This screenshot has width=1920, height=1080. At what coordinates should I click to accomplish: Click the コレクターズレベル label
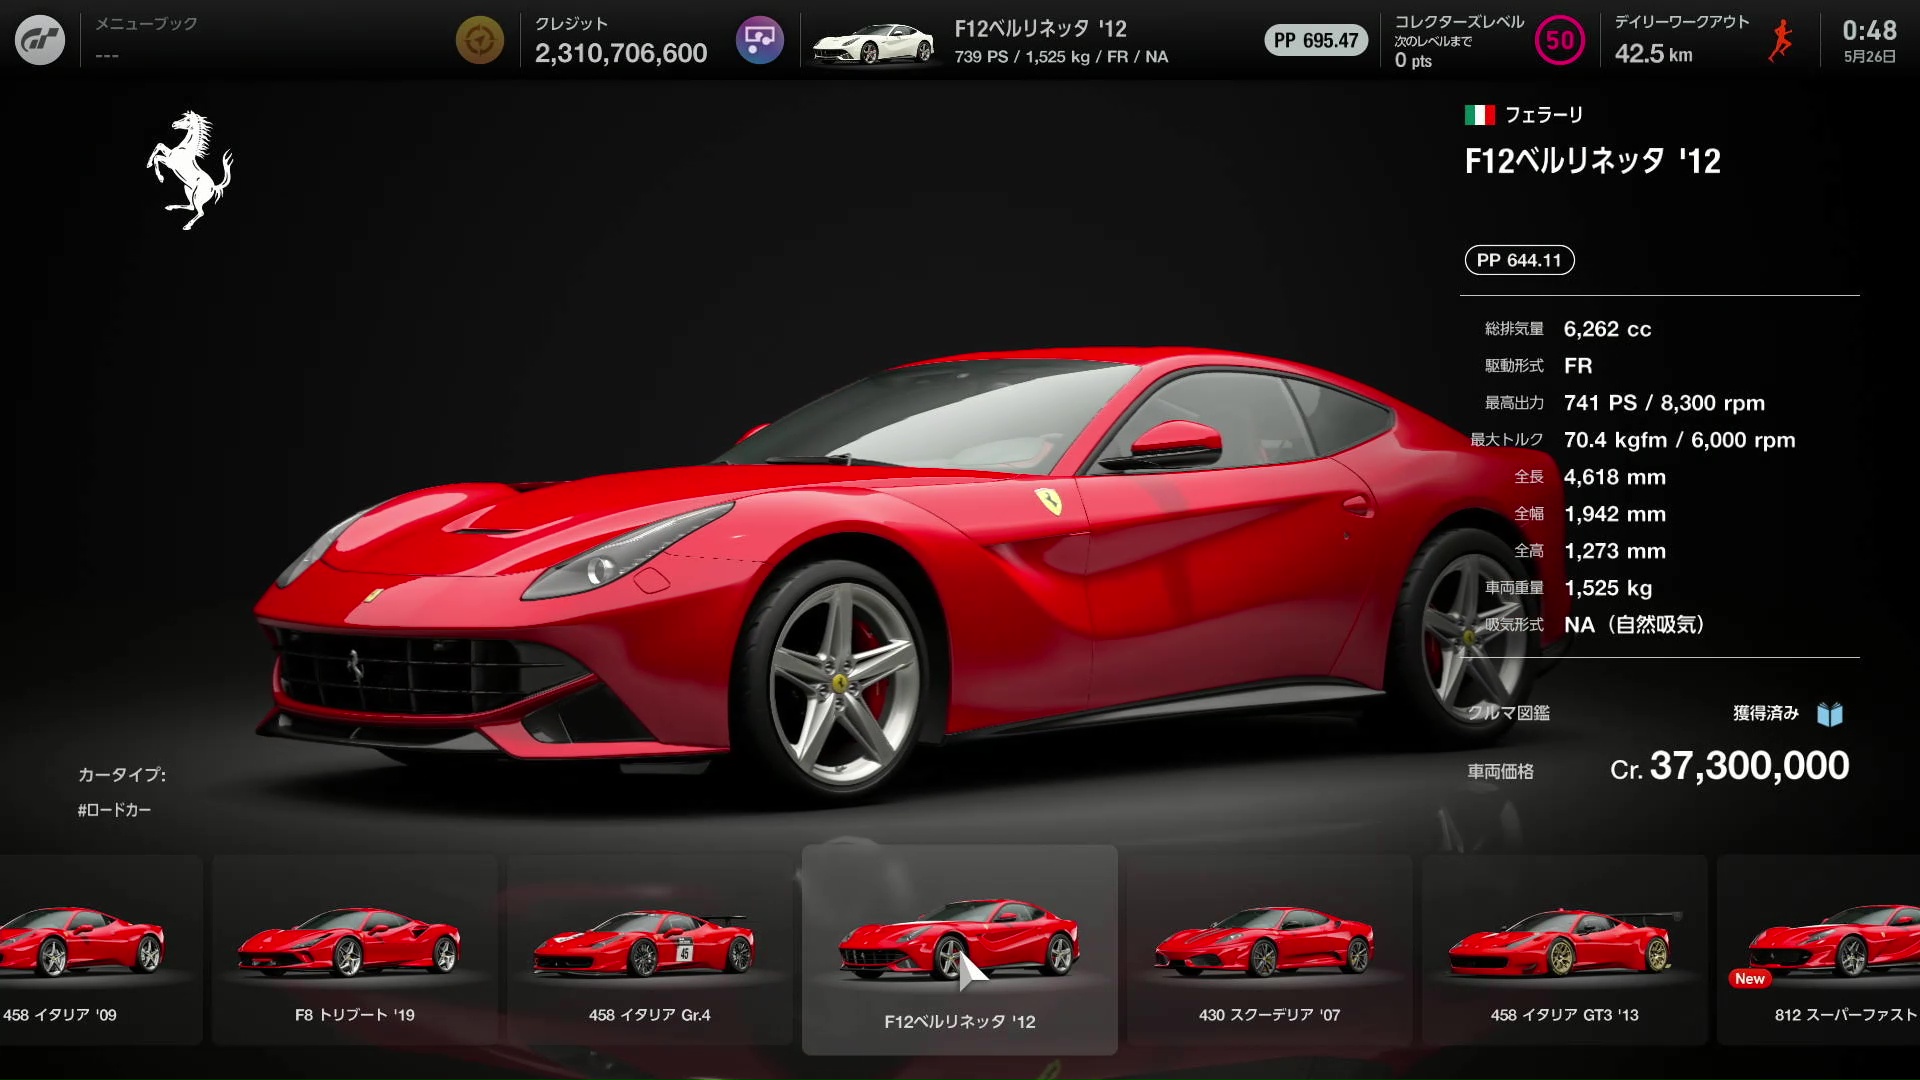(x=1460, y=22)
